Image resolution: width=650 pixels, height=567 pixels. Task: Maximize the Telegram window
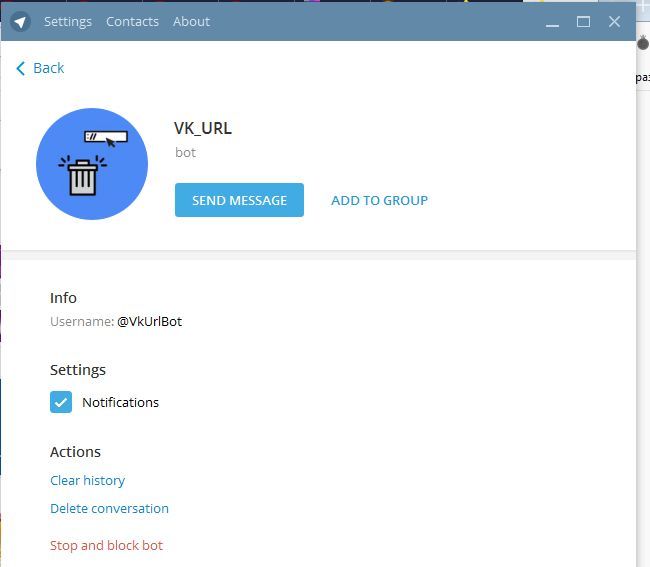coord(583,22)
